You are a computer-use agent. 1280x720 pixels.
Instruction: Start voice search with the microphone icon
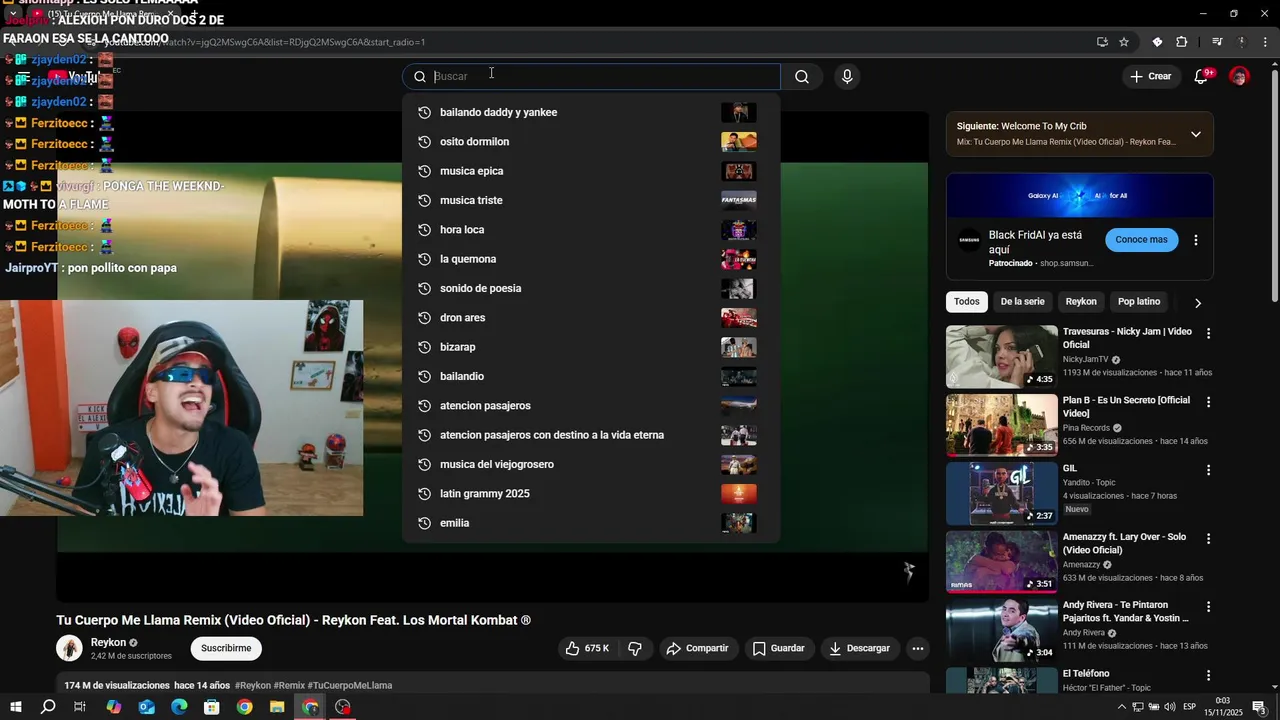pyautogui.click(x=847, y=77)
